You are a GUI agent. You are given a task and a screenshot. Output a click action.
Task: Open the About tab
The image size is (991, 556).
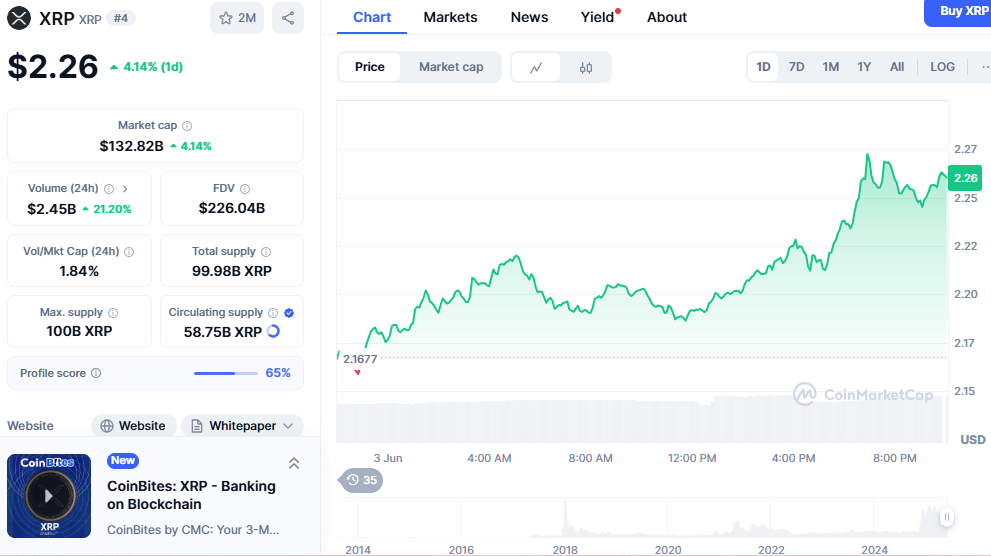point(667,18)
